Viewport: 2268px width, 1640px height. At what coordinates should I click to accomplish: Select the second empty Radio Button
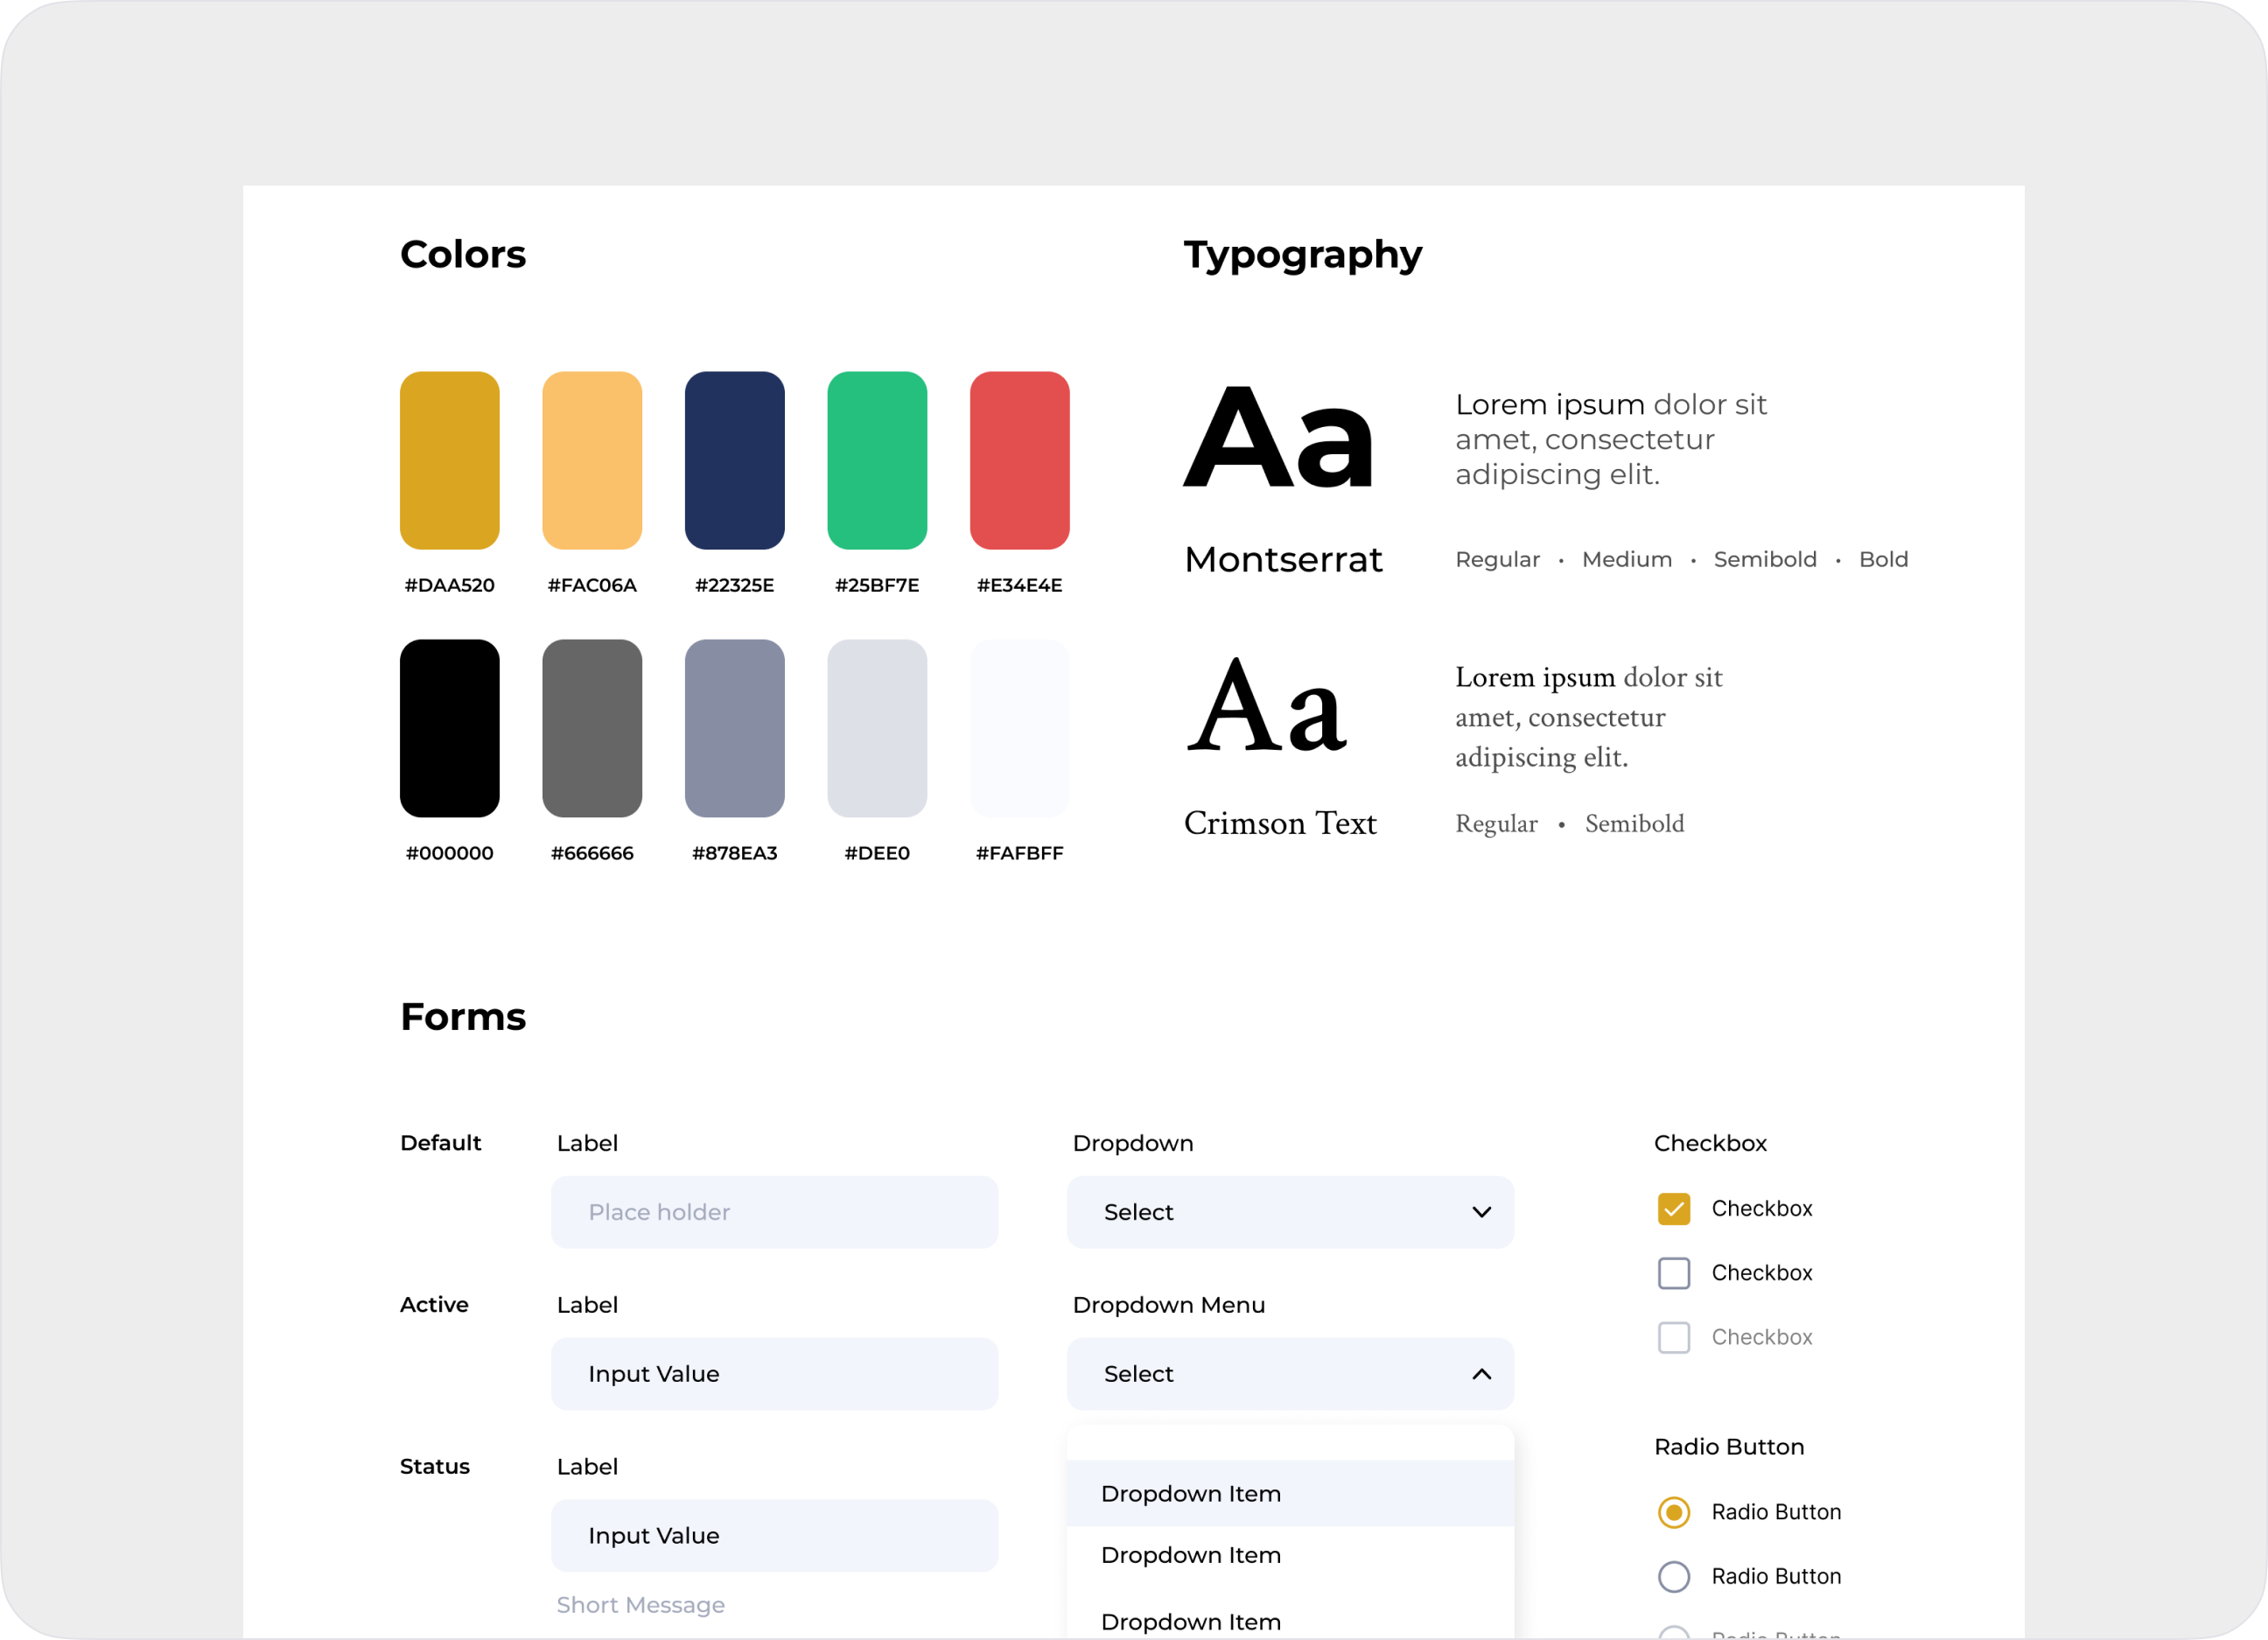click(x=1673, y=1576)
